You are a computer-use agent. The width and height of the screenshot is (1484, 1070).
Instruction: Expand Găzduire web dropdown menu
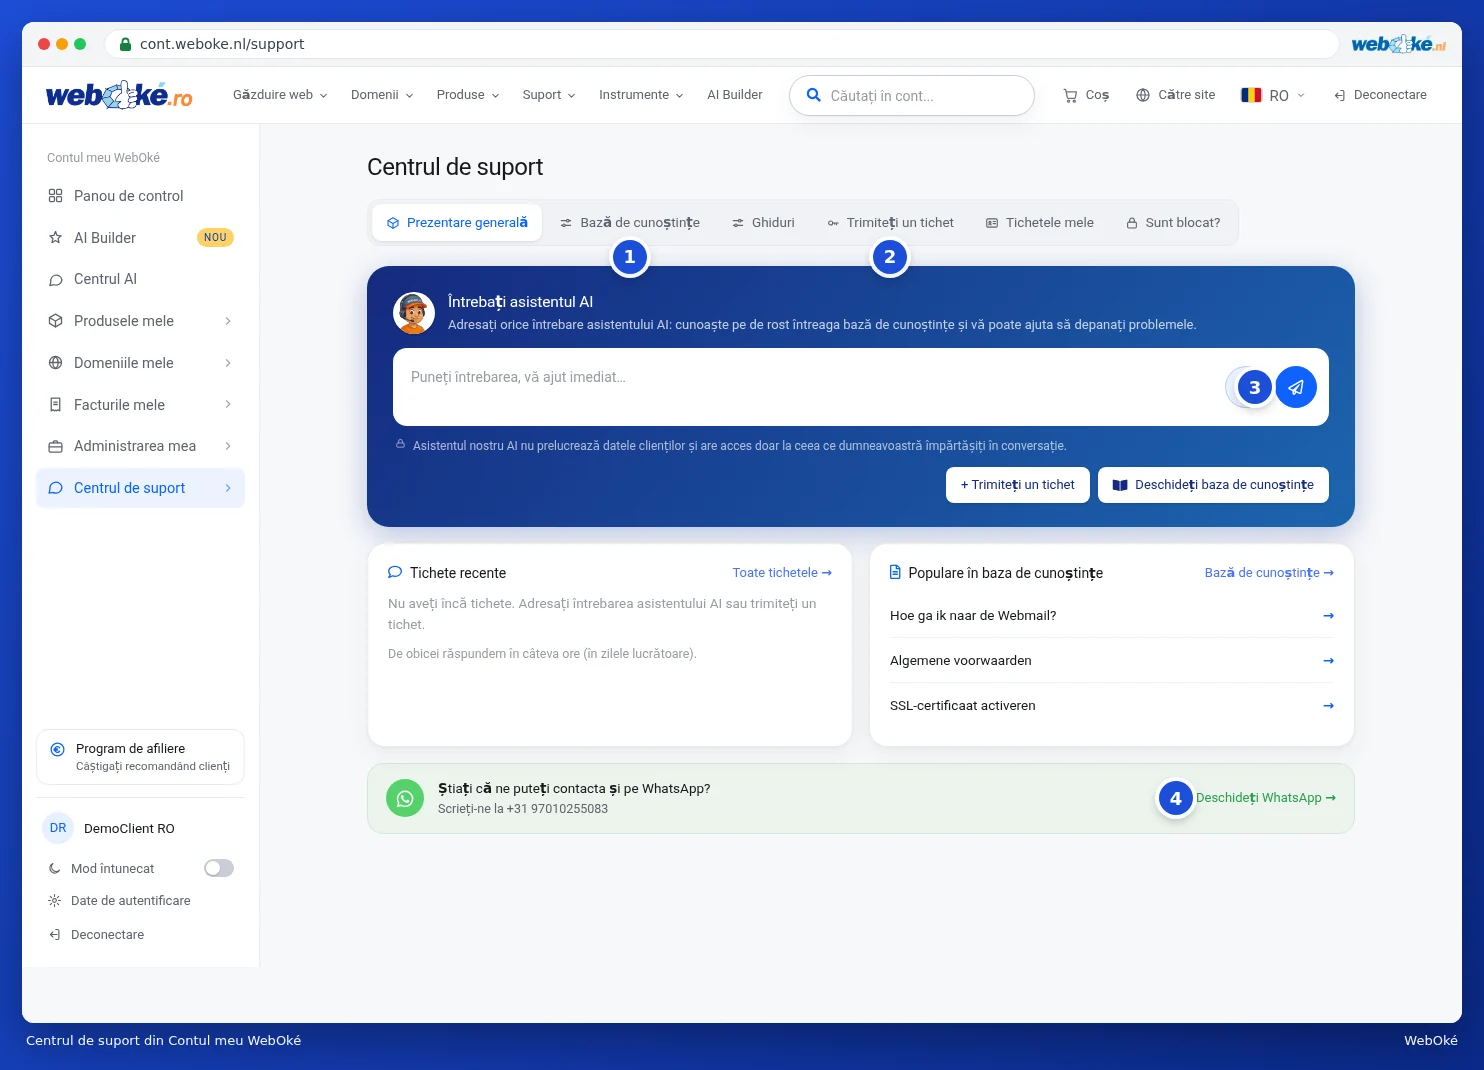pos(280,95)
